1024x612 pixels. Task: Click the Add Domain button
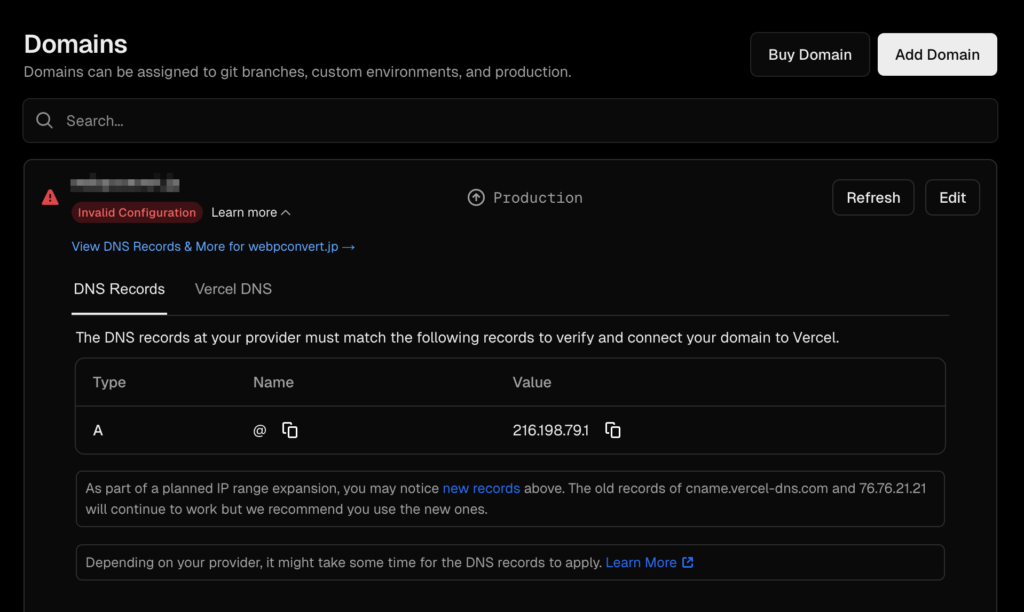(937, 55)
